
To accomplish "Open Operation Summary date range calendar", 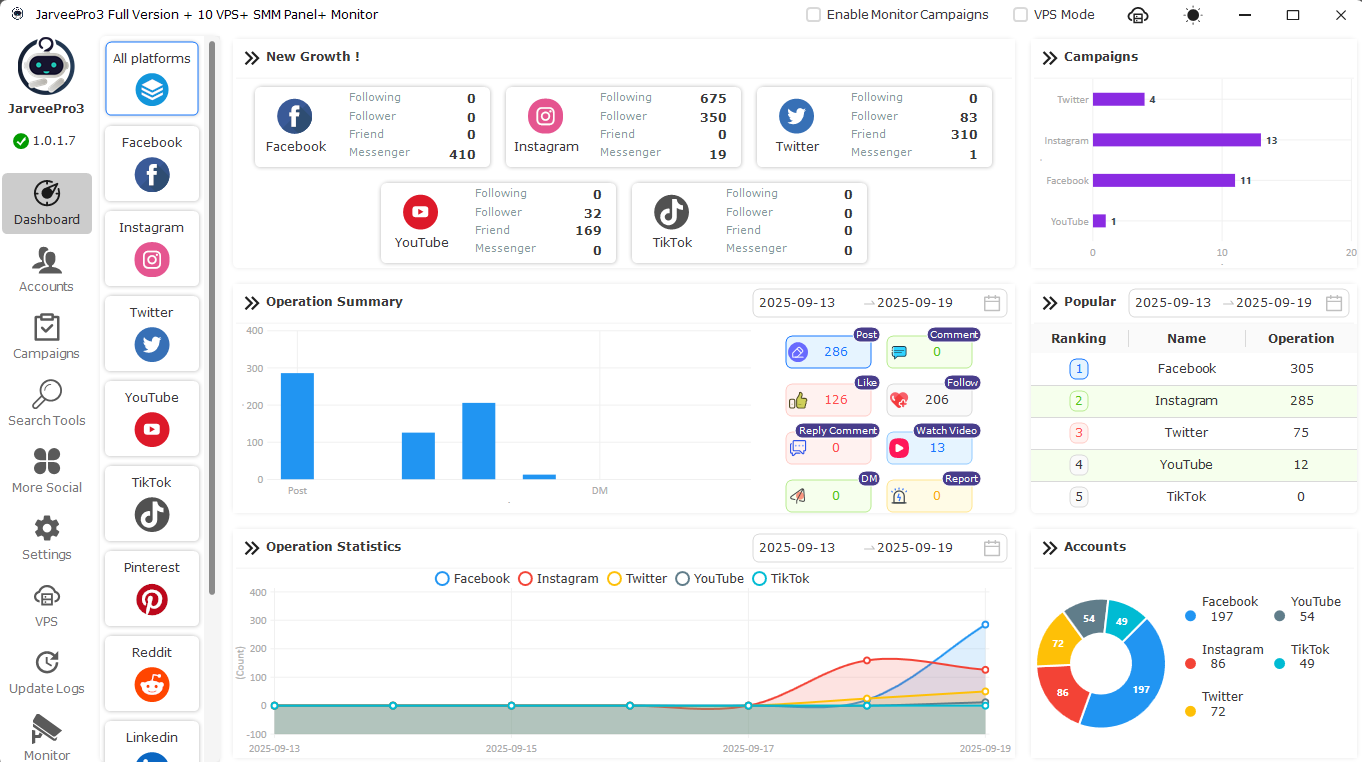I will point(992,303).
